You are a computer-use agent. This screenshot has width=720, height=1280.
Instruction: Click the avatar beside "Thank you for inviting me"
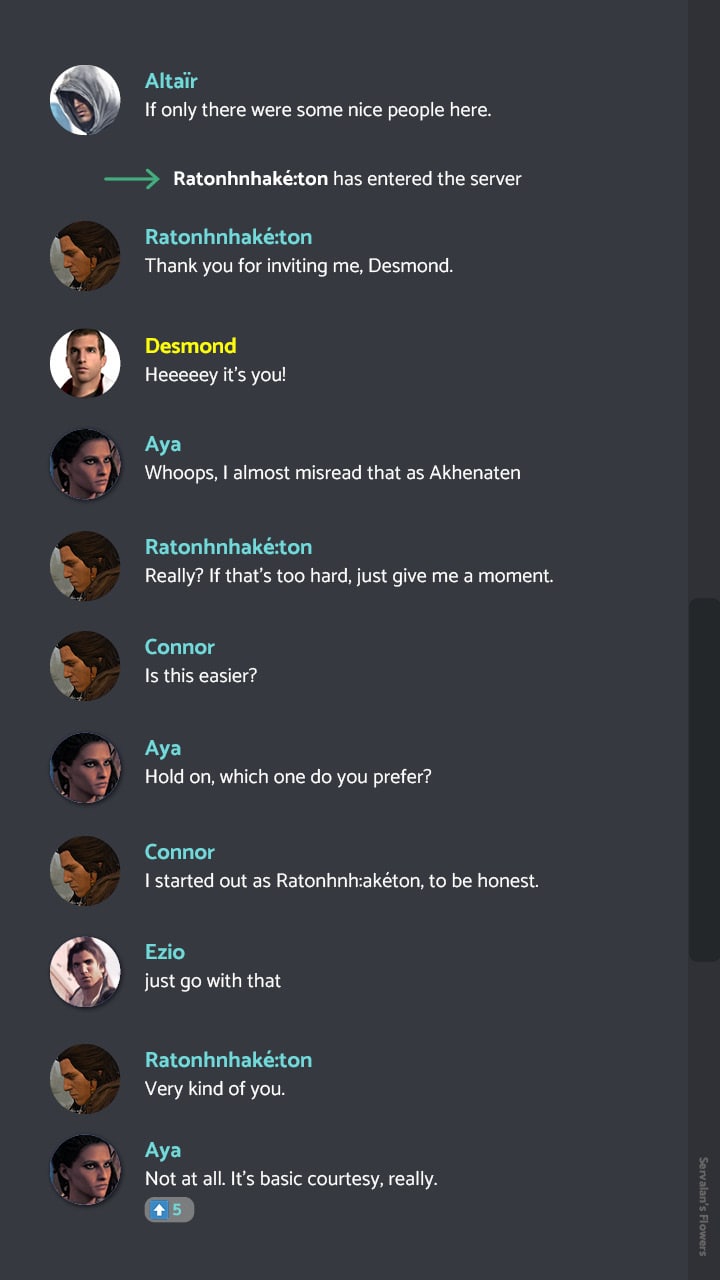[85, 256]
